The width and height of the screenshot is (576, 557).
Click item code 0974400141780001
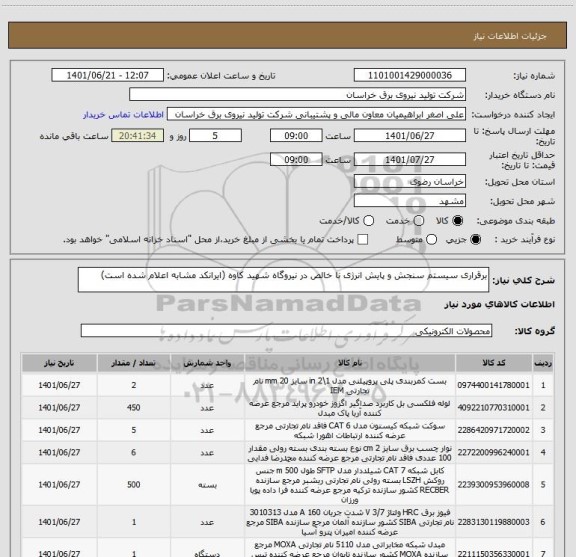coord(493,385)
